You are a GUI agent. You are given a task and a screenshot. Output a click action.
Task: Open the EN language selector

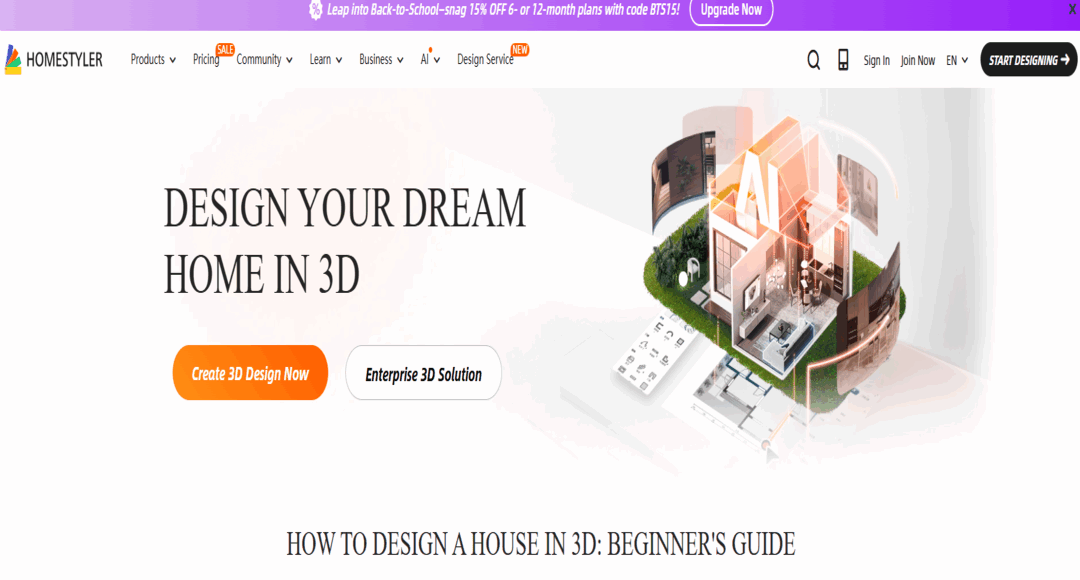click(x=957, y=60)
